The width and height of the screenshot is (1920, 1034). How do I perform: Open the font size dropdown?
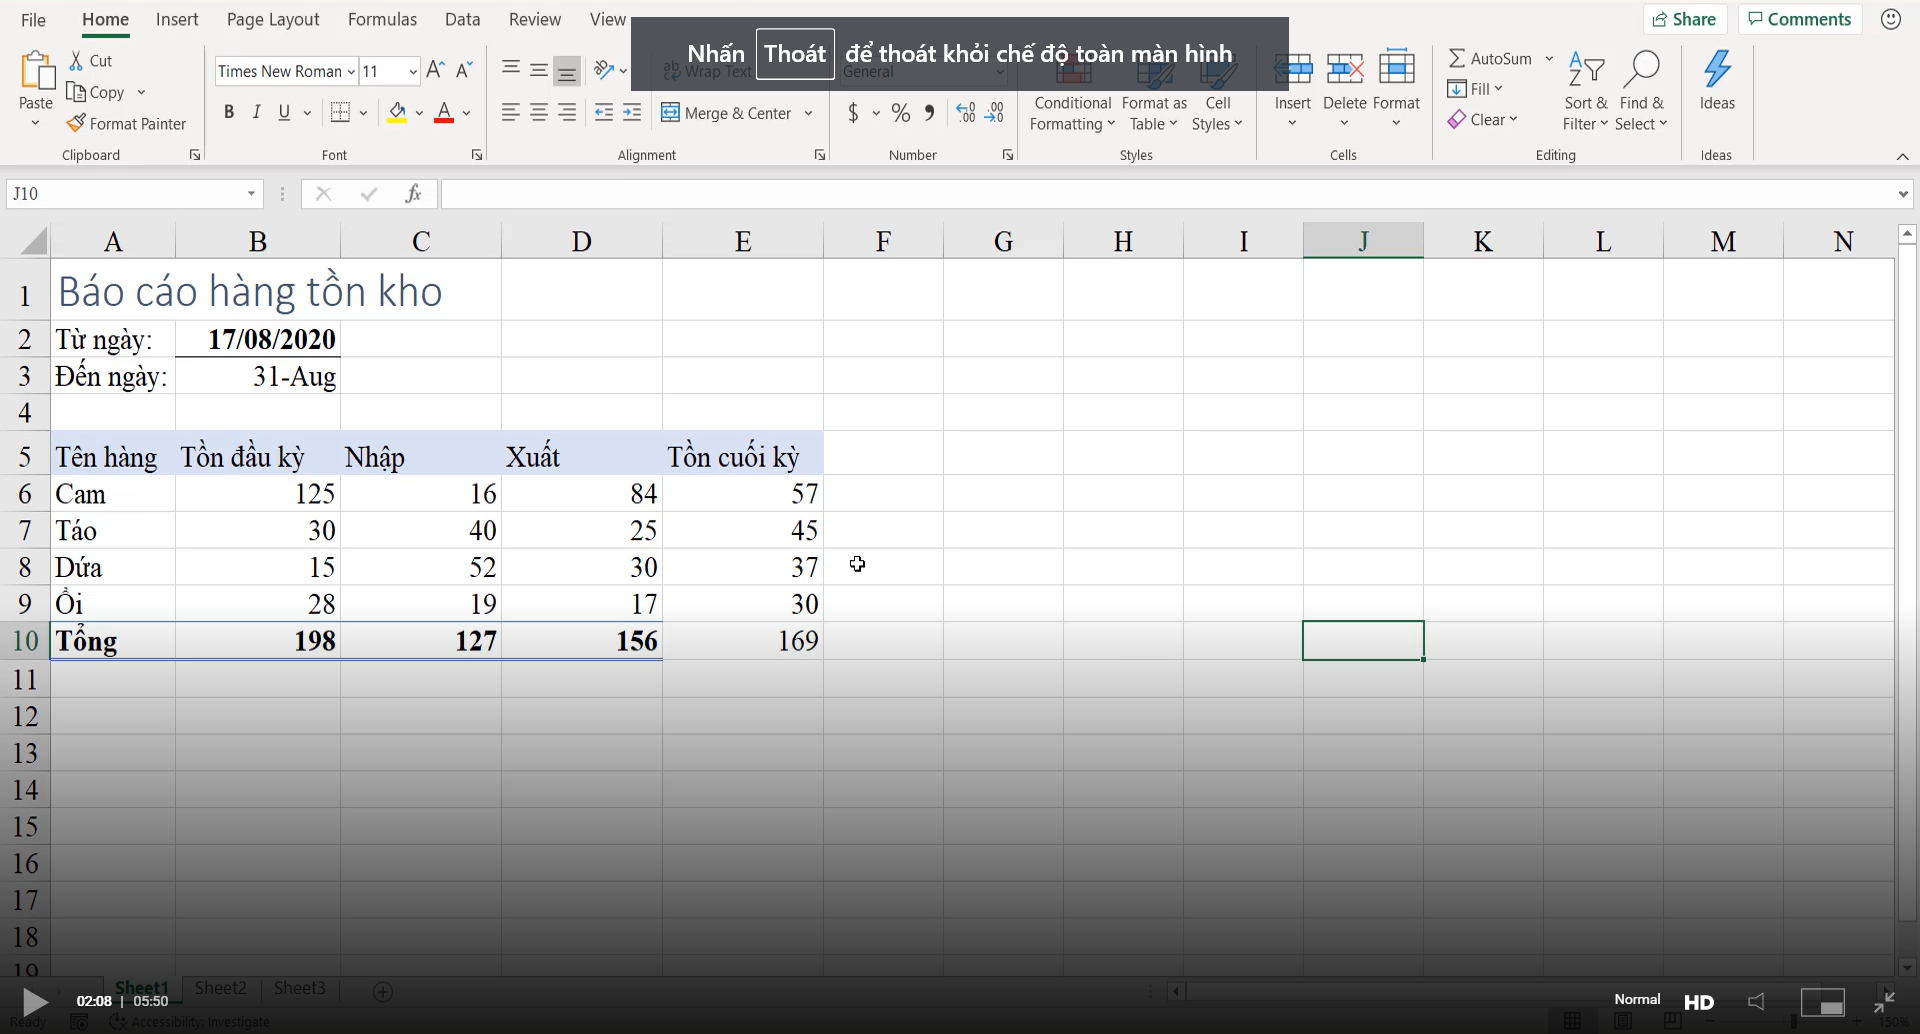click(x=412, y=71)
